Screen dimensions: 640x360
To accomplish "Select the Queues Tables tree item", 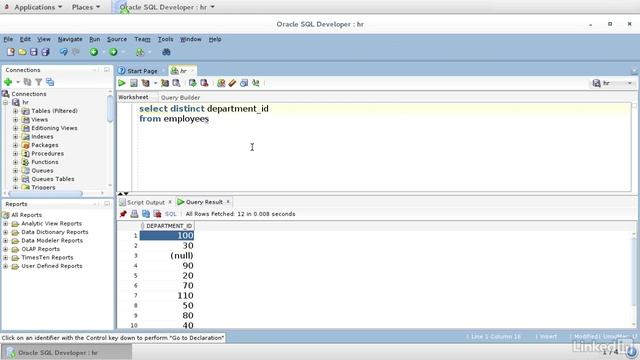I will [53, 179].
